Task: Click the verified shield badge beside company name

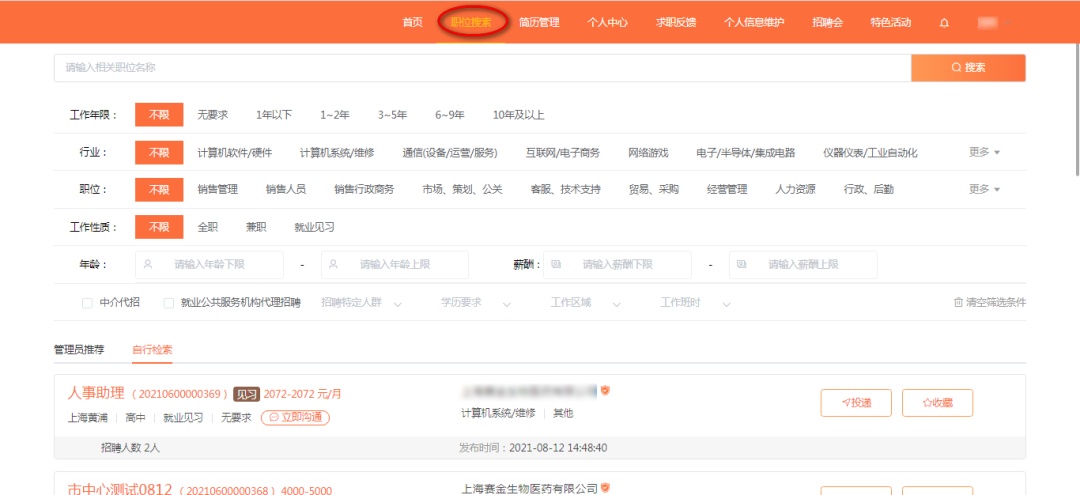Action: [605, 391]
